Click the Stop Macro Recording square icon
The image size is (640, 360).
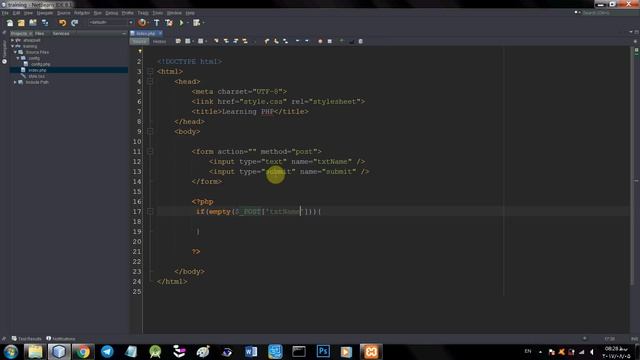(x=330, y=41)
